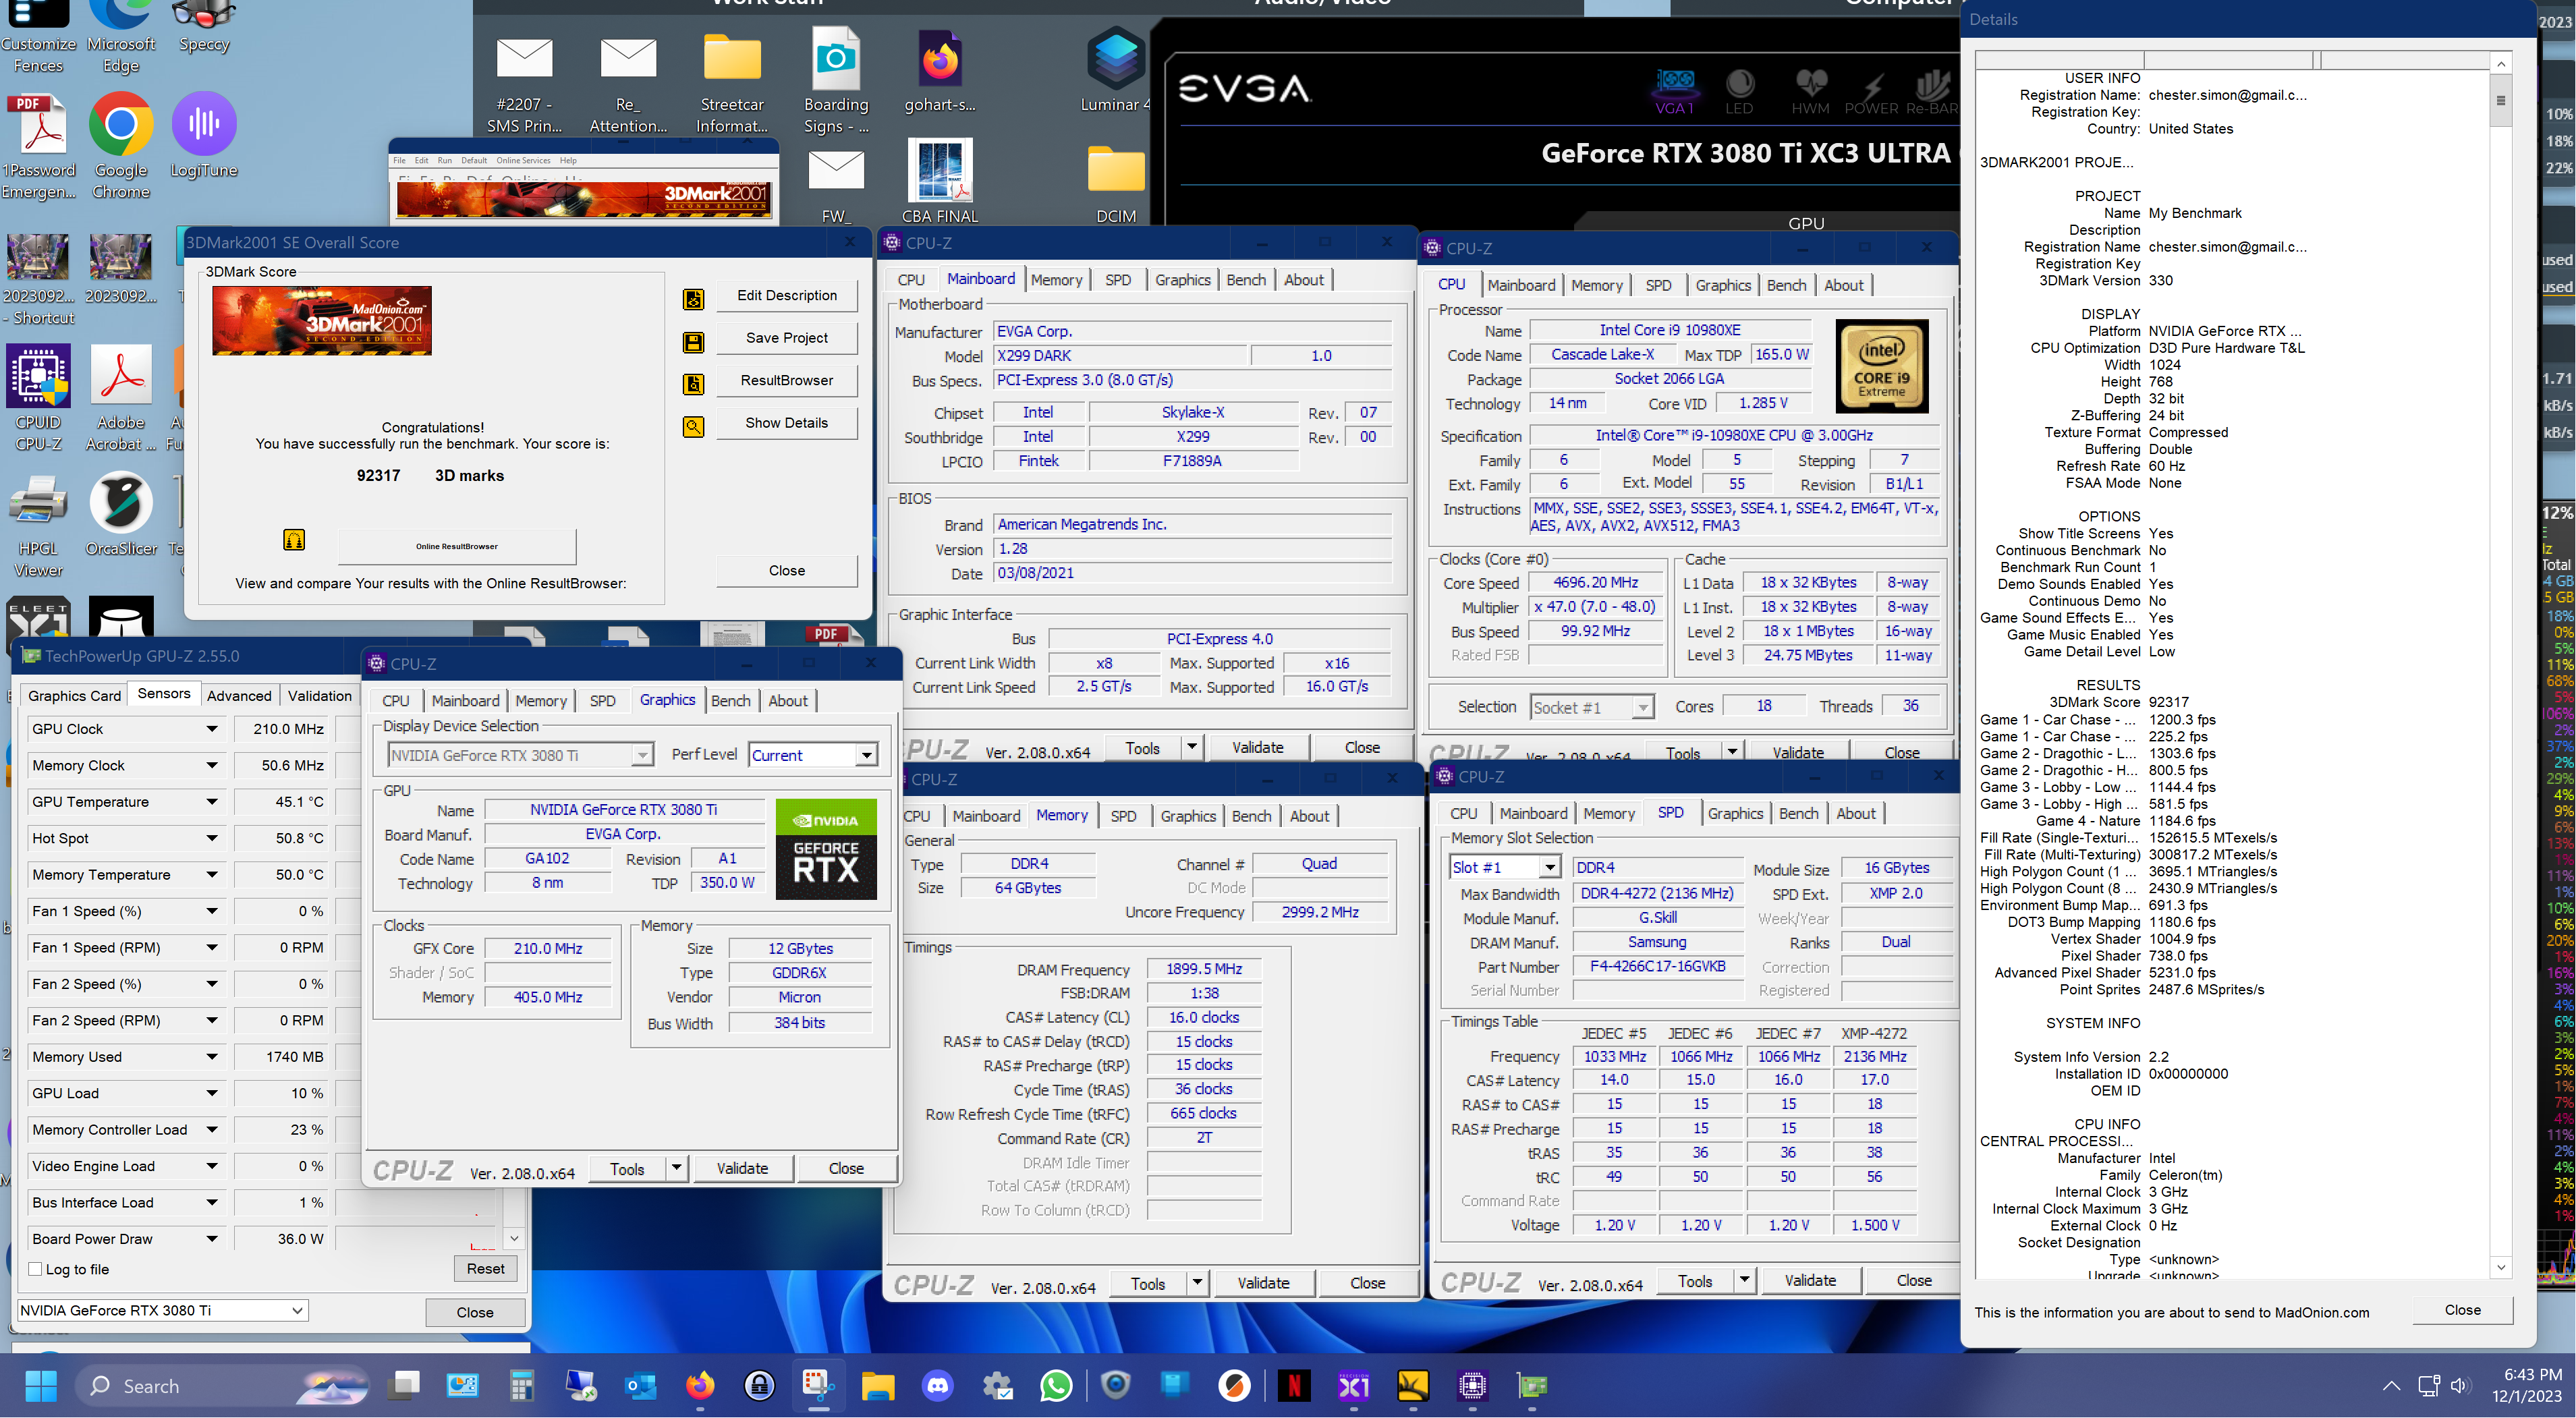Show hidden system tray icons chevron
The width and height of the screenshot is (2576, 1418).
click(2391, 1386)
